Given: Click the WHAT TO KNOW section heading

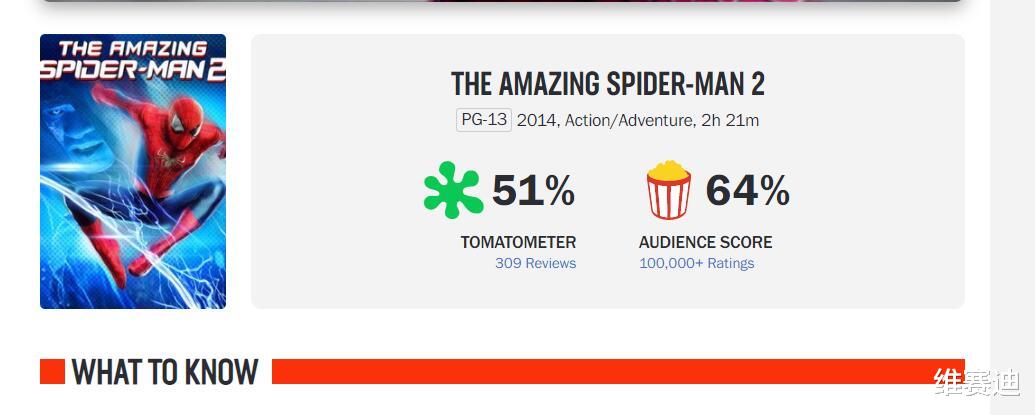Looking at the screenshot, I should [x=165, y=372].
